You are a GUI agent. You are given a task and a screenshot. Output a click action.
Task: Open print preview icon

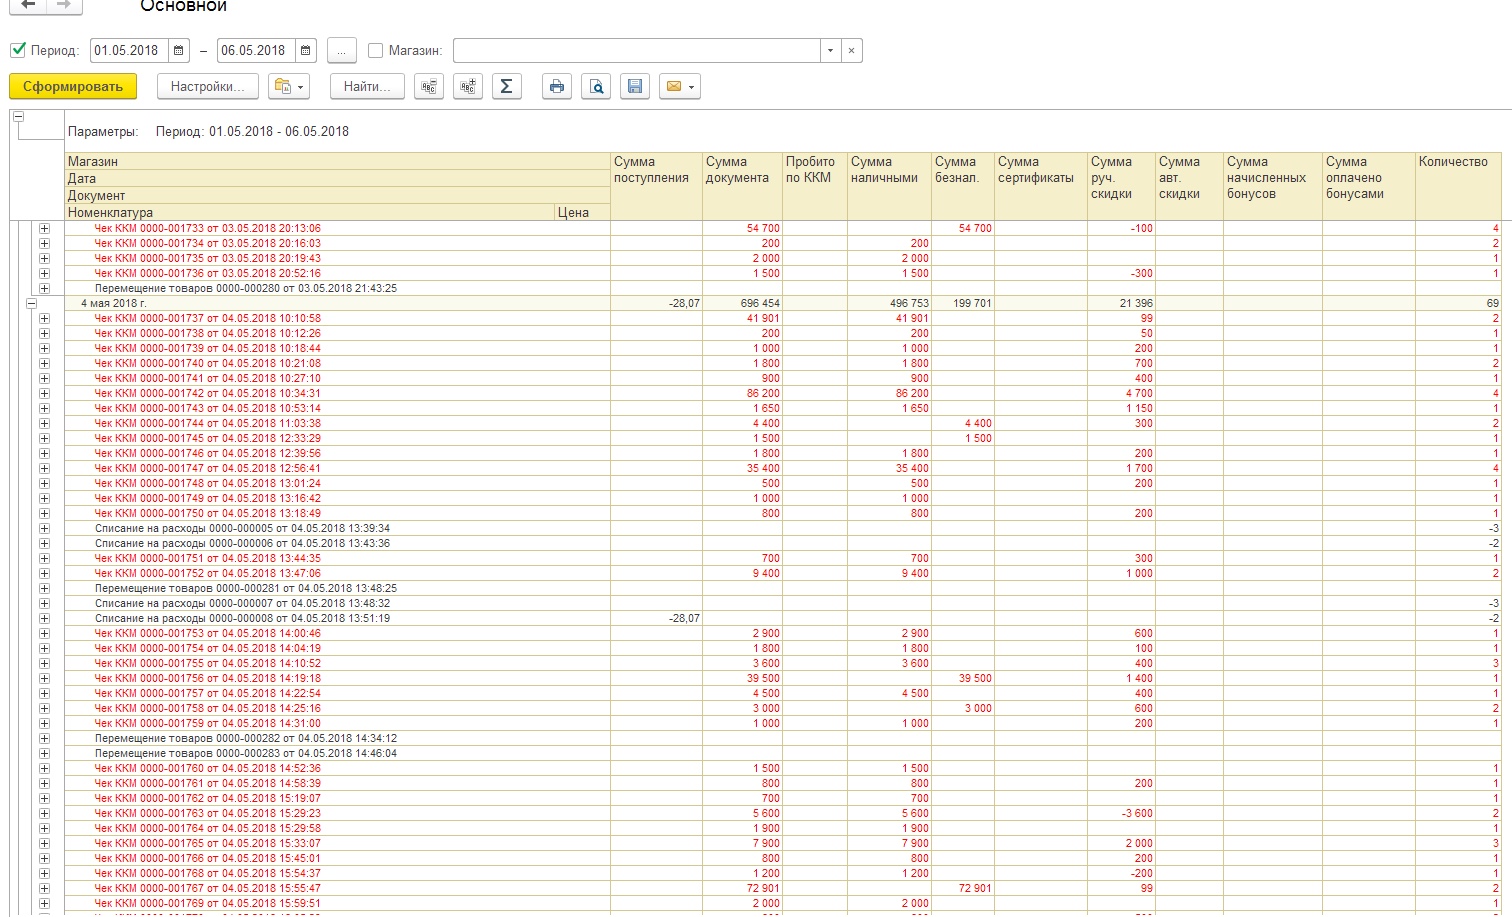coord(596,87)
